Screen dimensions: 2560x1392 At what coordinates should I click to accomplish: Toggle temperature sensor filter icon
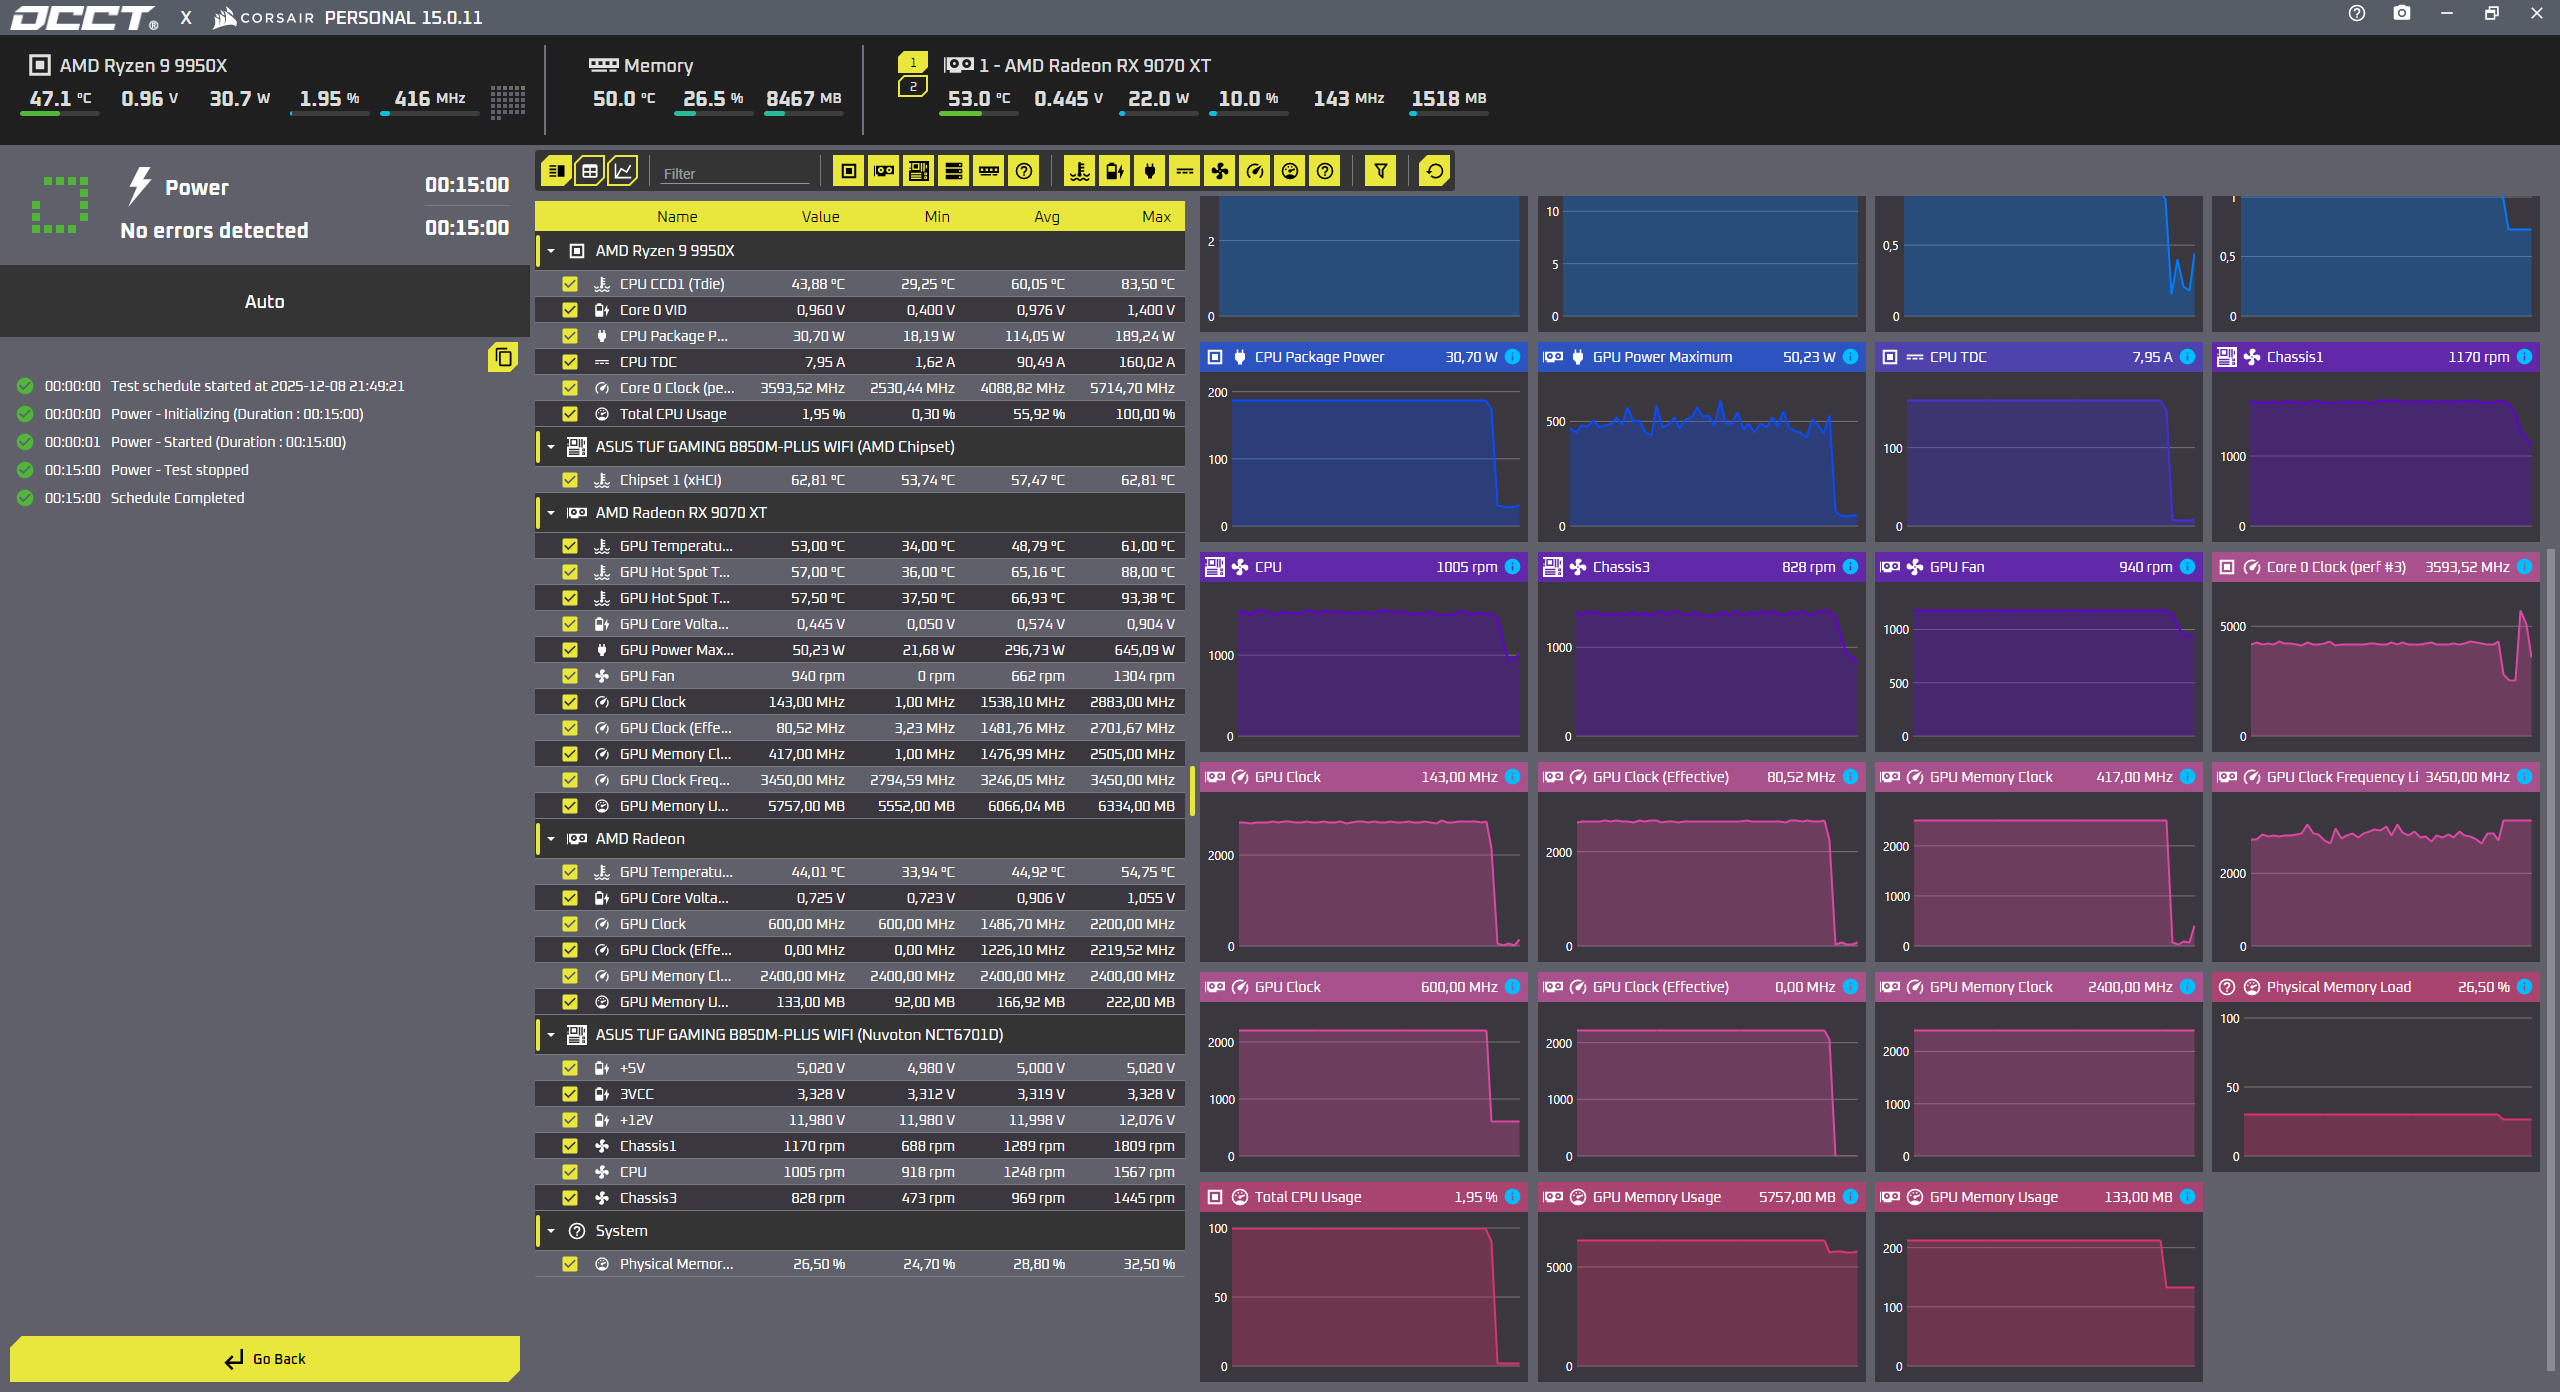pyautogui.click(x=1080, y=171)
